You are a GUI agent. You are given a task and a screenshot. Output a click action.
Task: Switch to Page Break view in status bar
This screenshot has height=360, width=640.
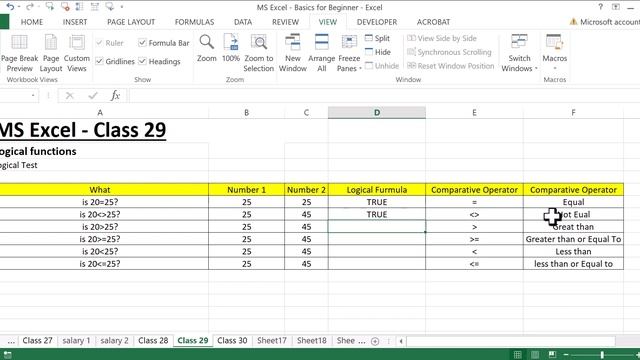tap(552, 354)
